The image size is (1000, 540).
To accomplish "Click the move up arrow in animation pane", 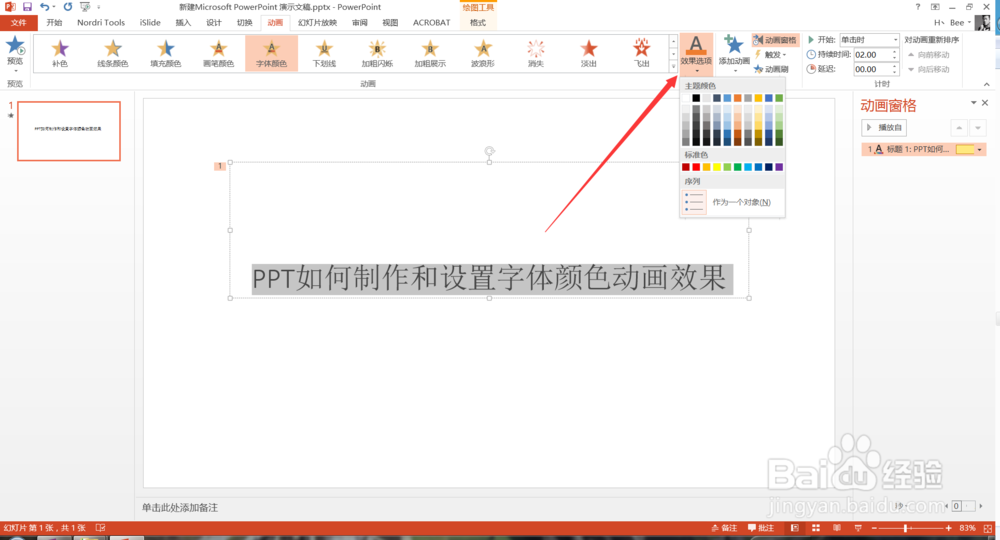I will coord(959,128).
